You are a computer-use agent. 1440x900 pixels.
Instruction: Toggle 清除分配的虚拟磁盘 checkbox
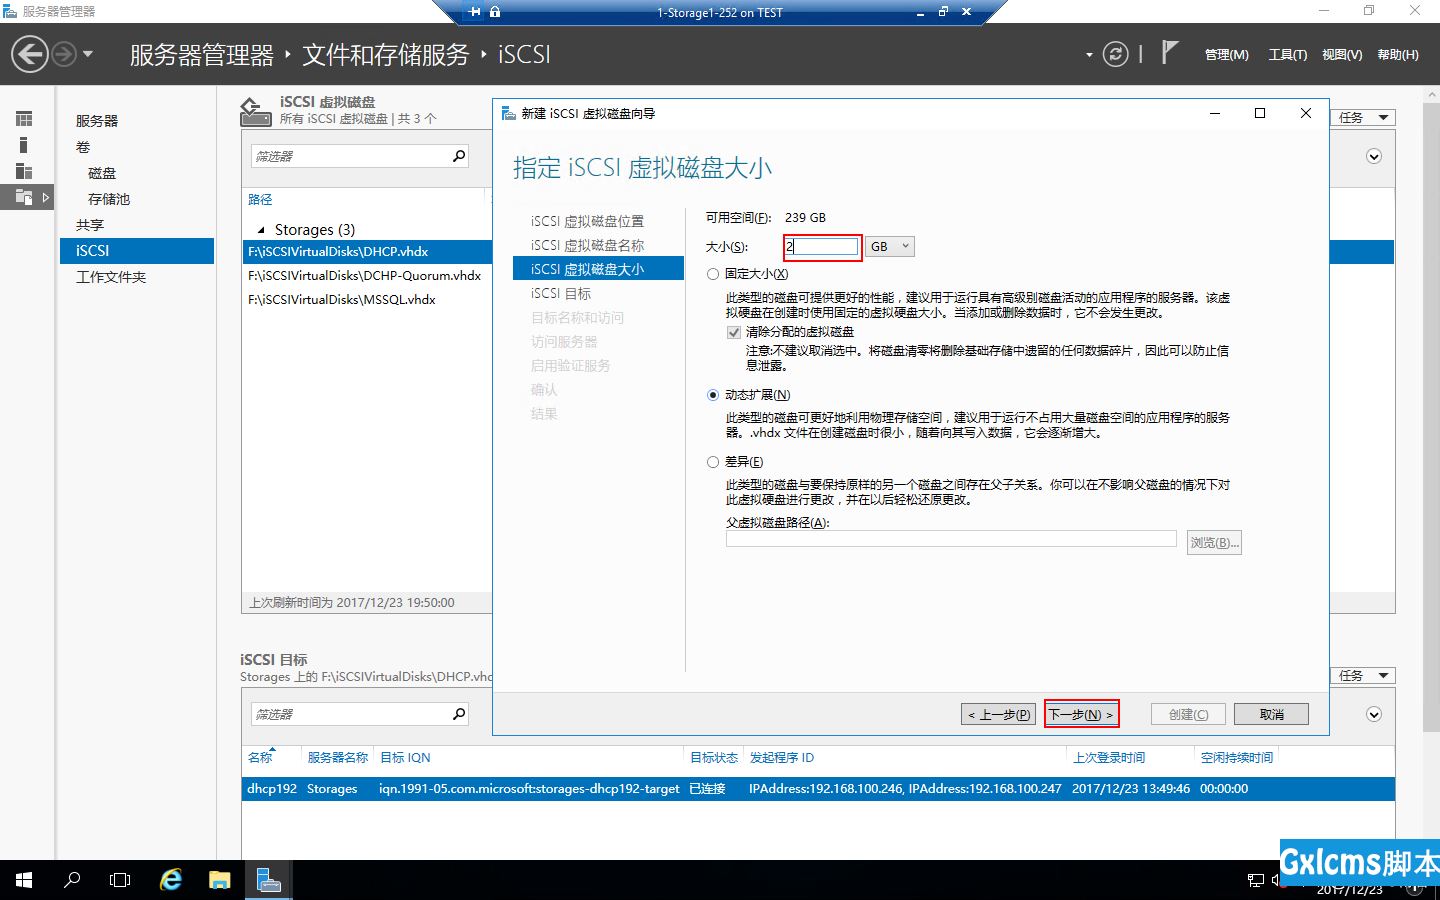point(734,332)
